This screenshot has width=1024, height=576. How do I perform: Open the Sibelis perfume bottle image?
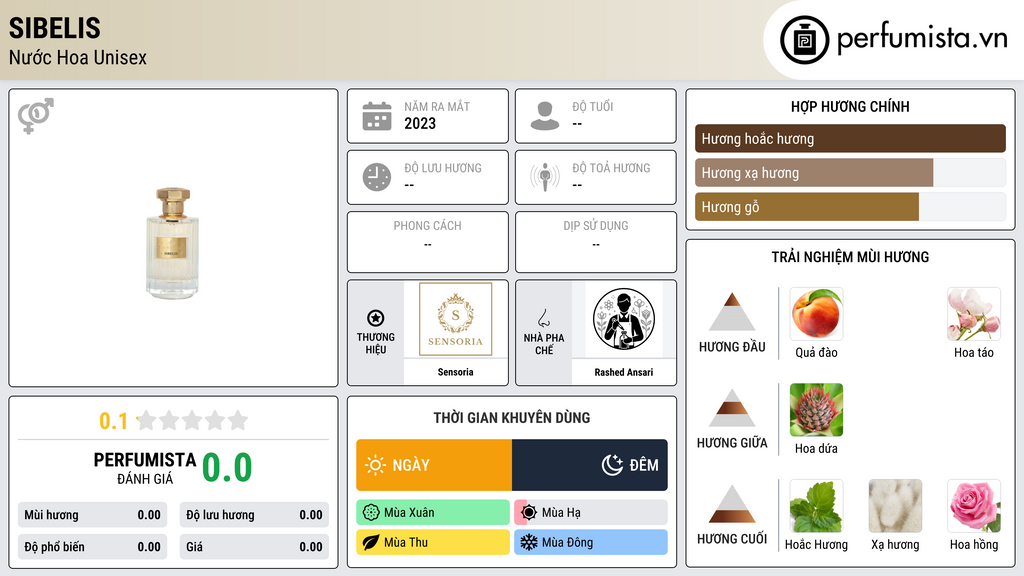(x=172, y=243)
